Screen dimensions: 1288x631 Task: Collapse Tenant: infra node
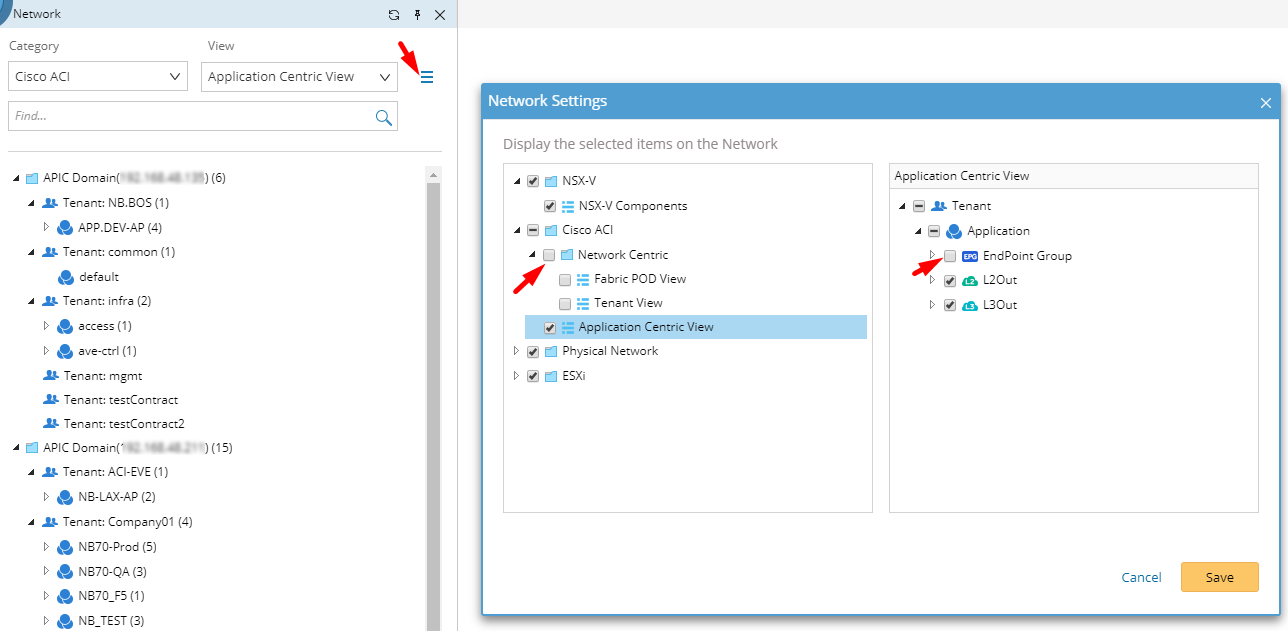click(x=31, y=301)
